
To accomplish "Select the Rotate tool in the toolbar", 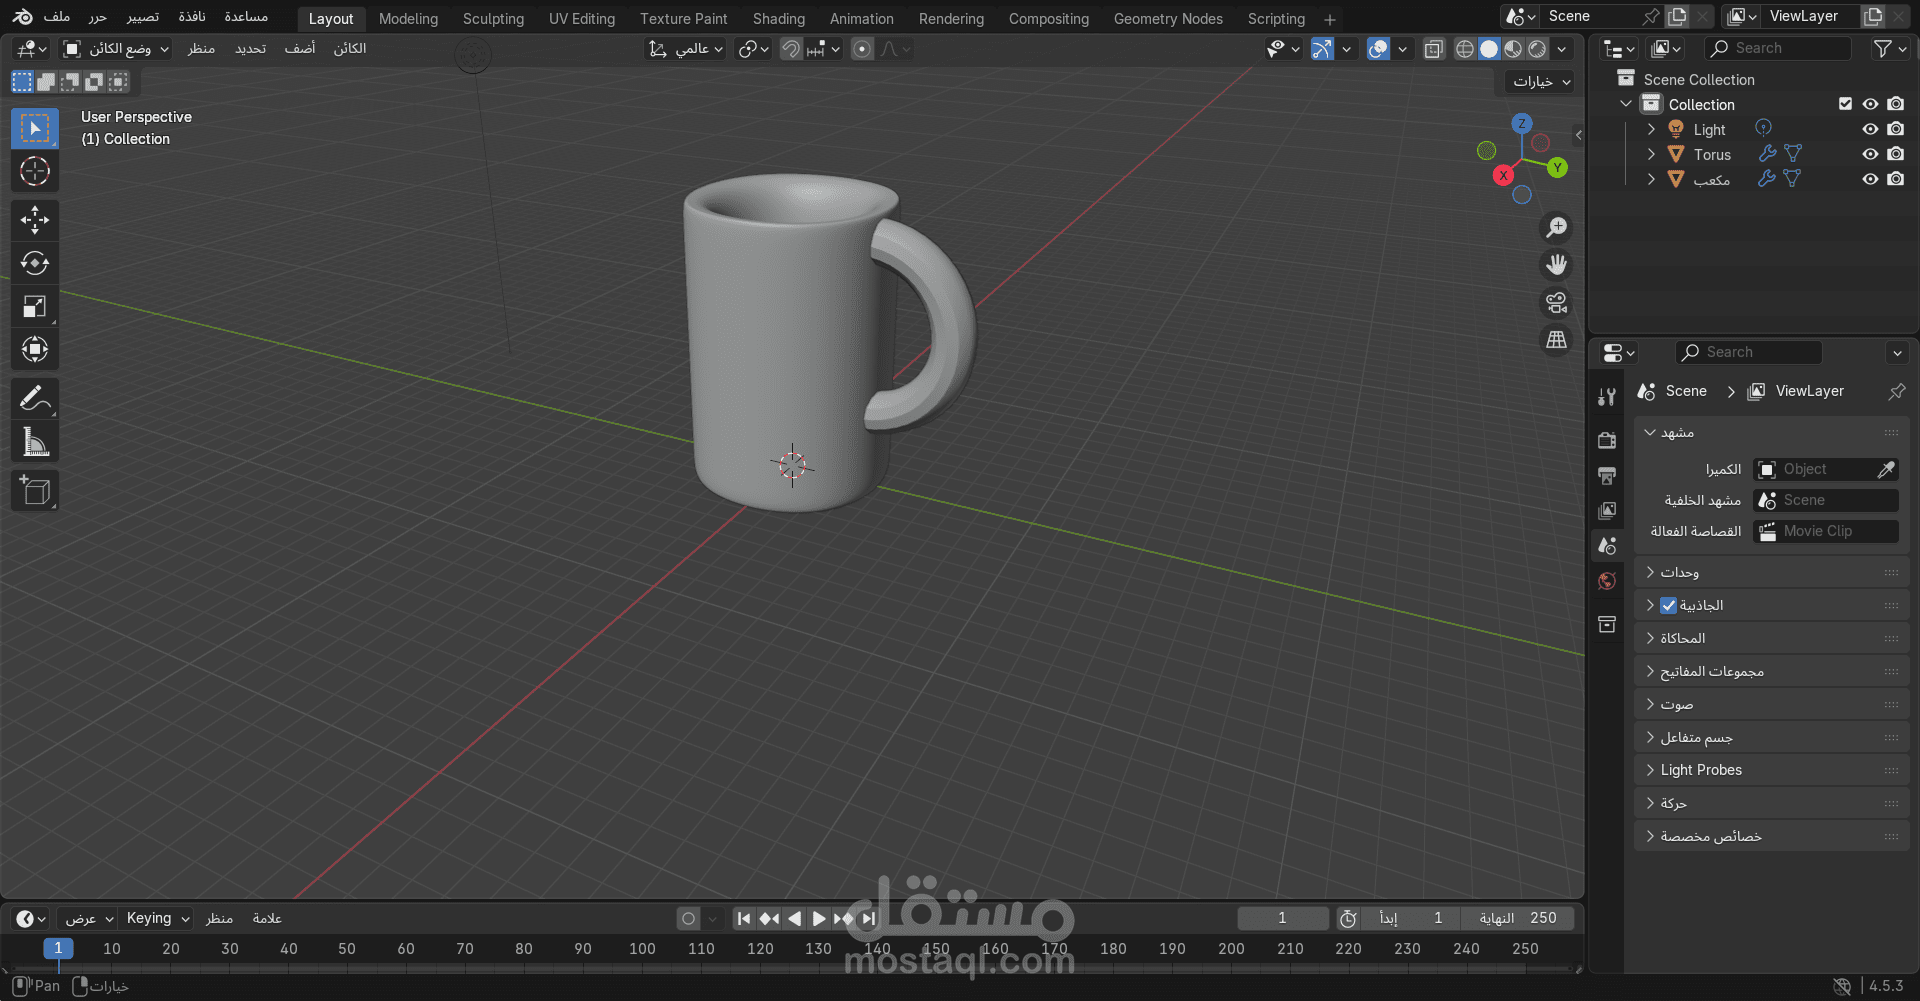I will coord(35,263).
